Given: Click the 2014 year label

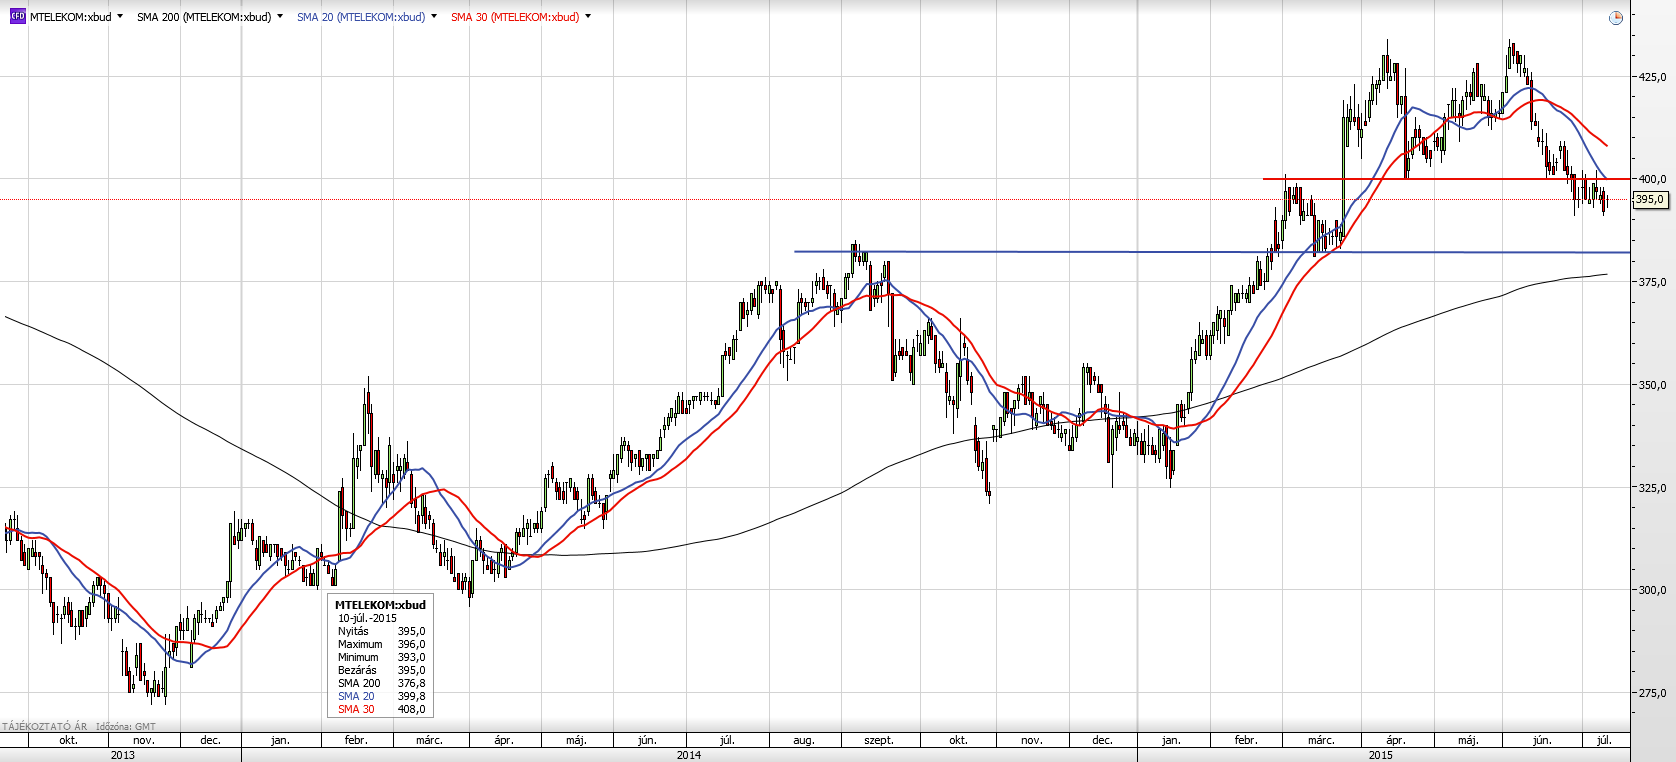Looking at the screenshot, I should point(689,755).
